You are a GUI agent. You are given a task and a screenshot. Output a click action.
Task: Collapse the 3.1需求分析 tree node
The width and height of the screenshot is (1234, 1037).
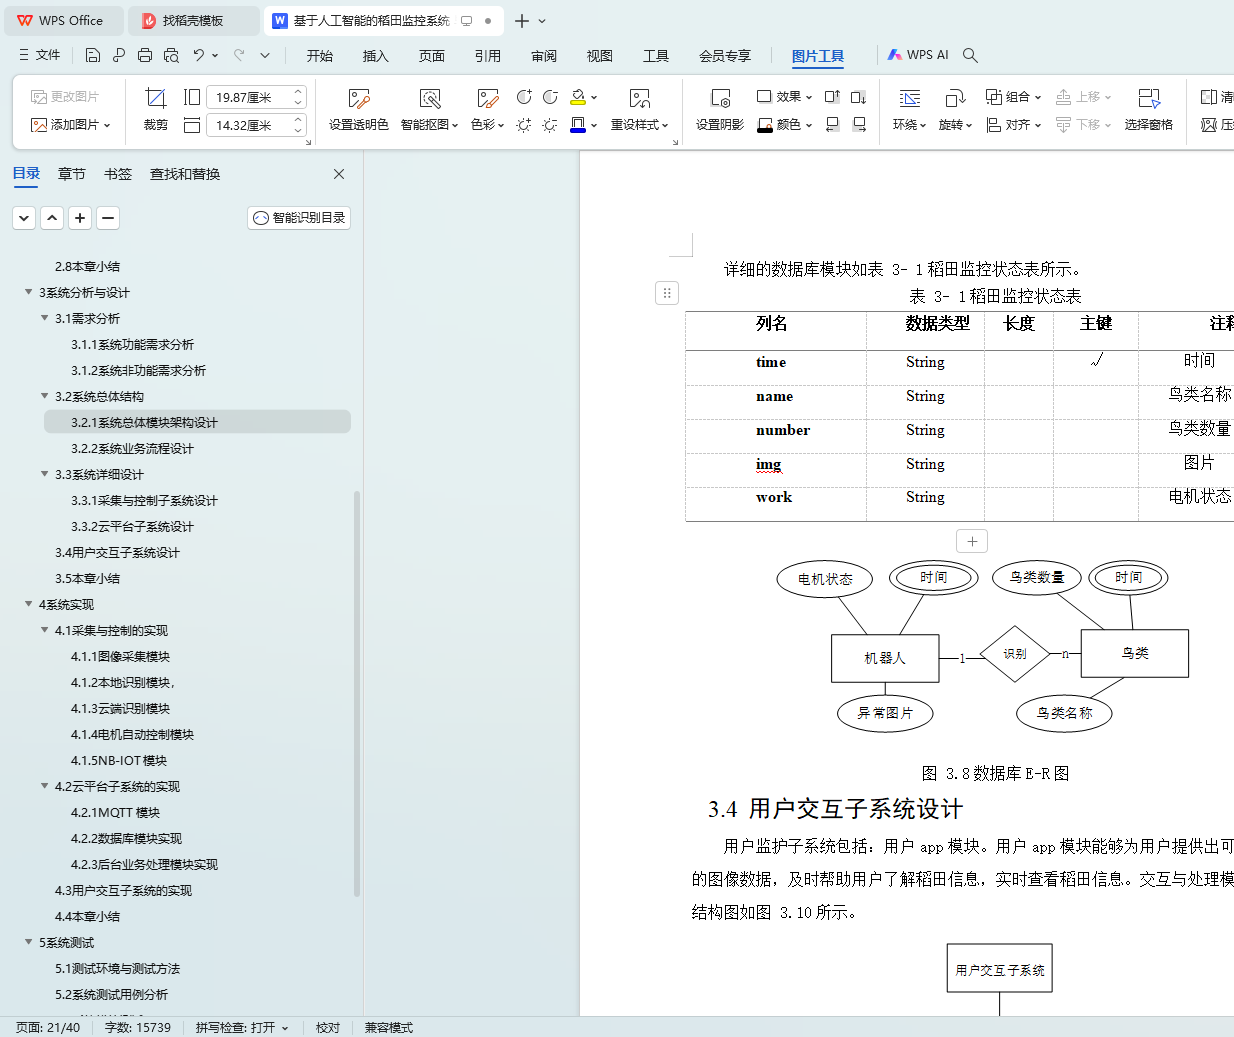click(44, 318)
